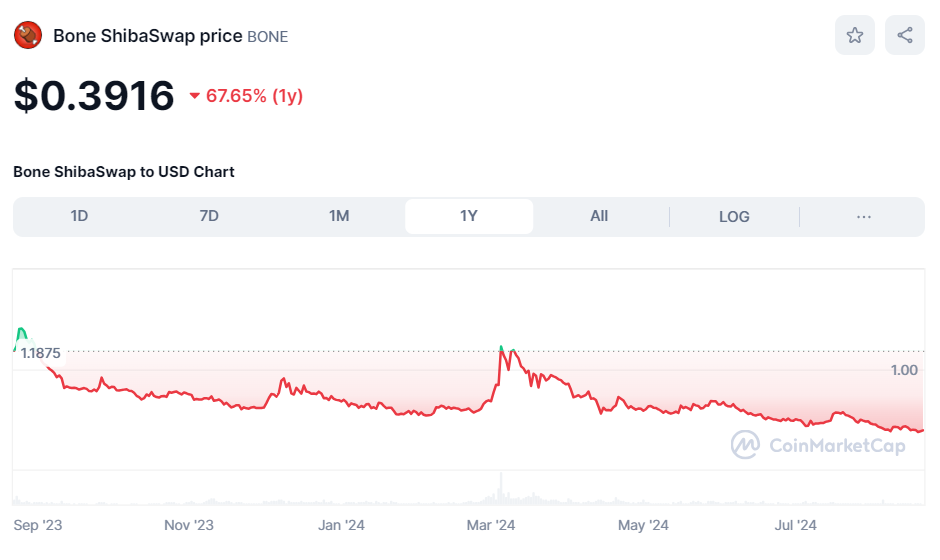This screenshot has width=940, height=560.
Task: Click the 67.65% (1y) change label
Action: (x=254, y=96)
